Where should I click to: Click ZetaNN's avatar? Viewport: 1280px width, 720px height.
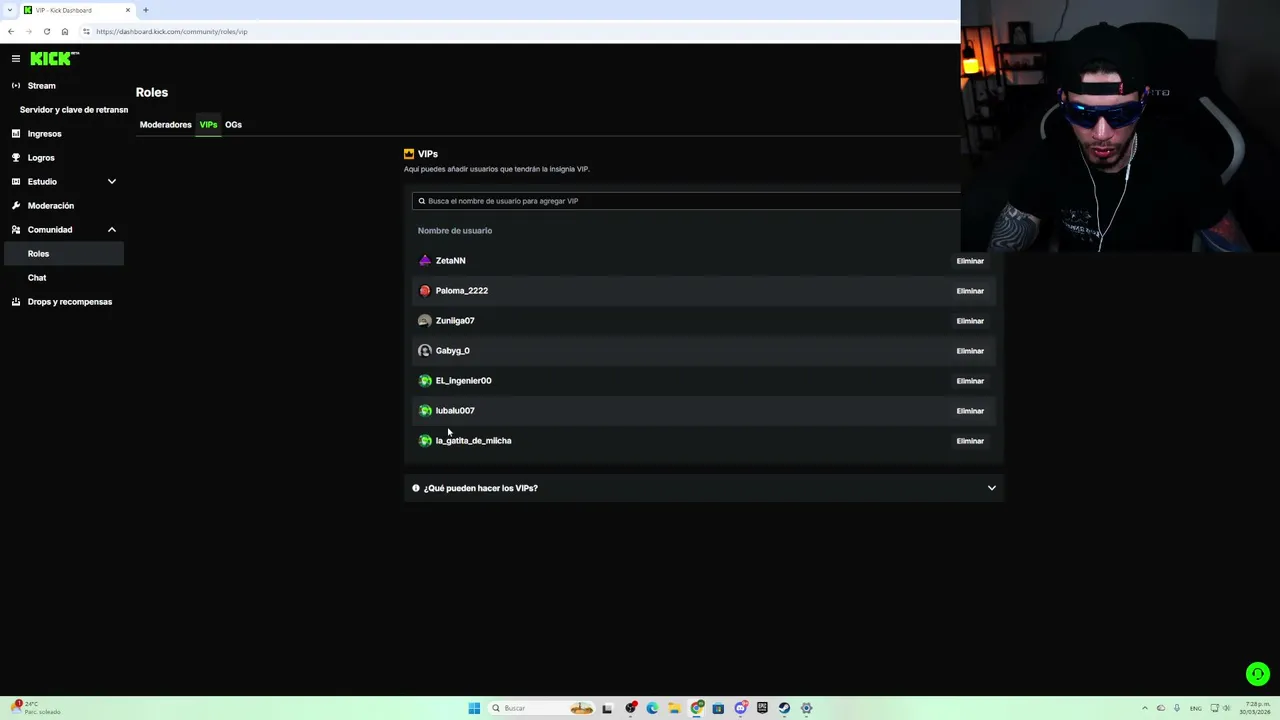coord(425,261)
